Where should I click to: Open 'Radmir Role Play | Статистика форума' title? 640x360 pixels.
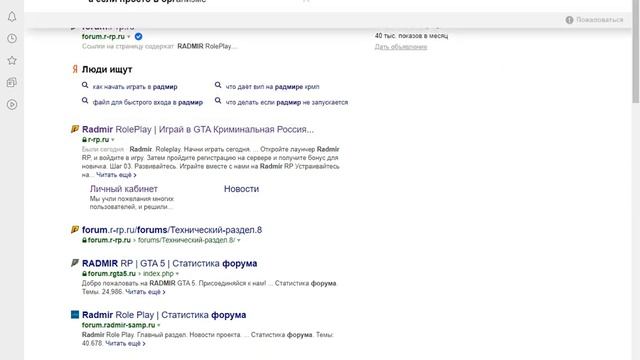click(x=164, y=315)
